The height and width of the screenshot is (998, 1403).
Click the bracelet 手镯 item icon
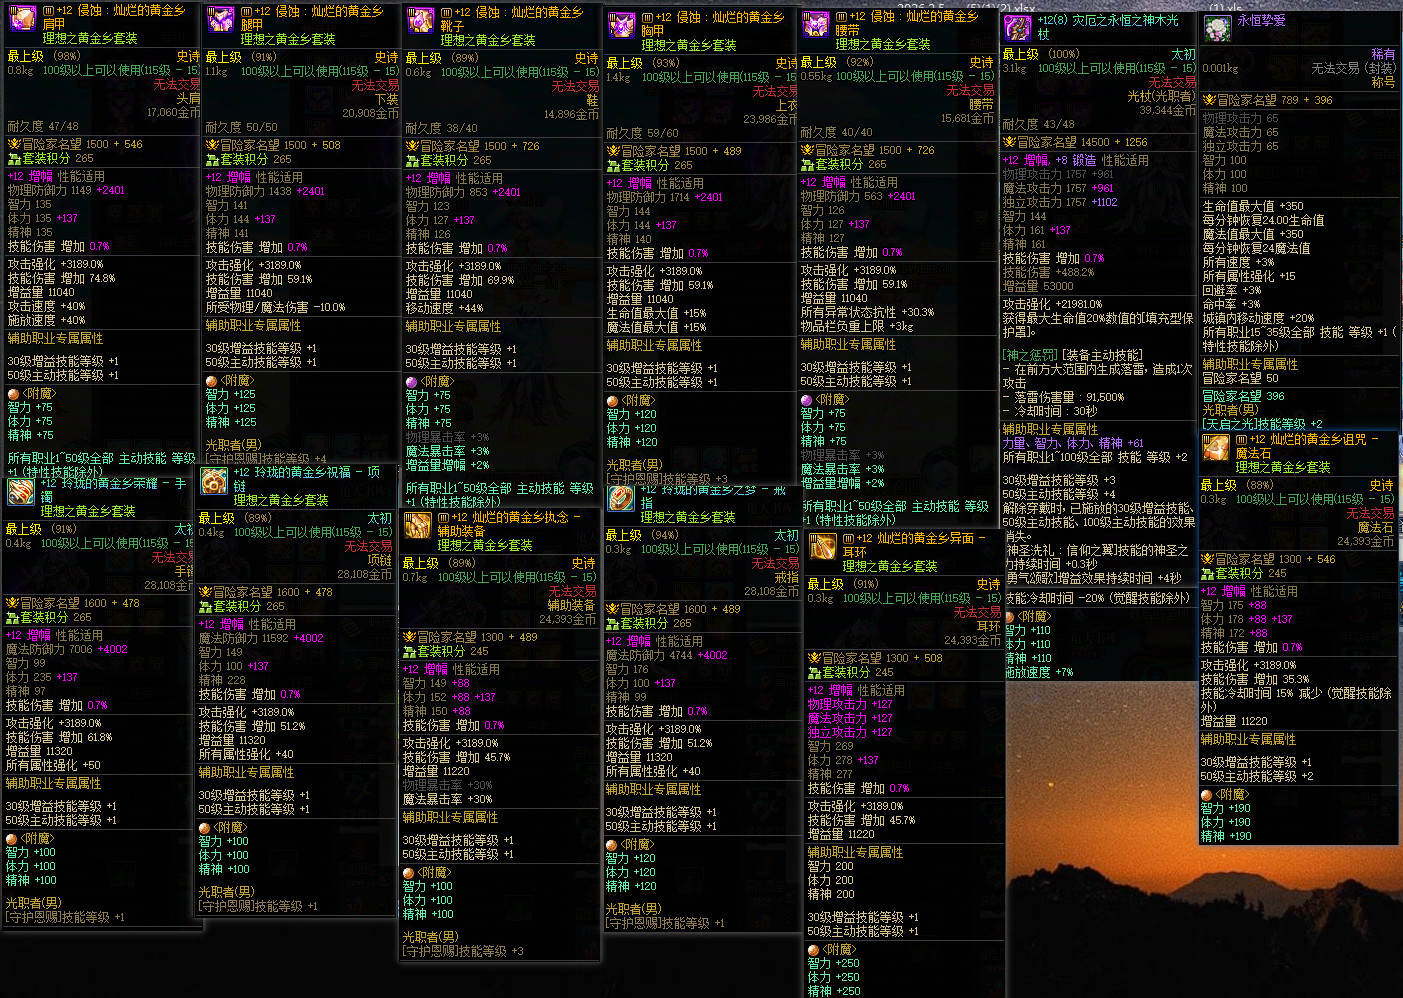tap(21, 491)
